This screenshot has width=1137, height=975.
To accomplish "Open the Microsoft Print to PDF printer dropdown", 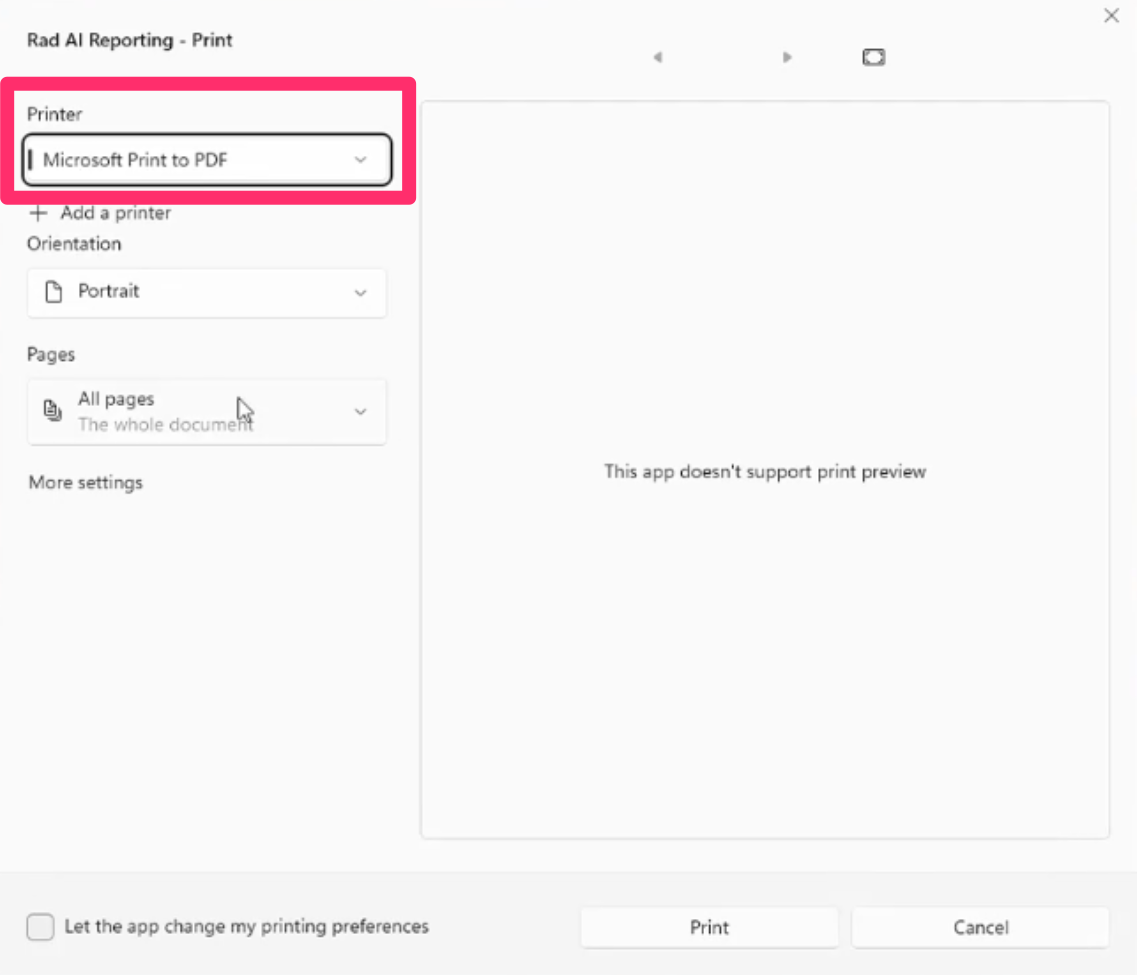I will pyautogui.click(x=207, y=159).
